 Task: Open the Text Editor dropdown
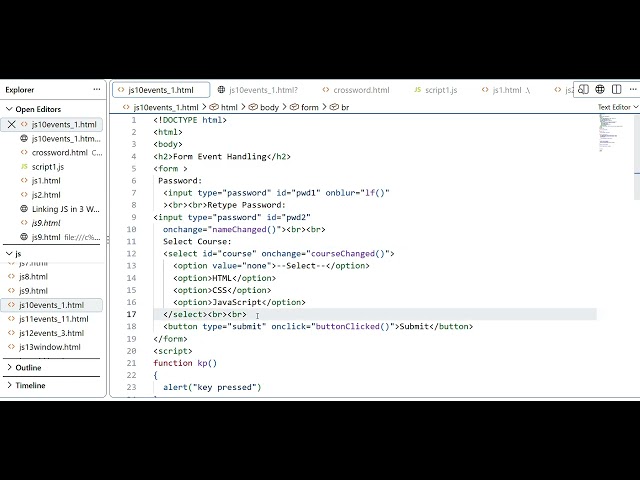point(618,107)
